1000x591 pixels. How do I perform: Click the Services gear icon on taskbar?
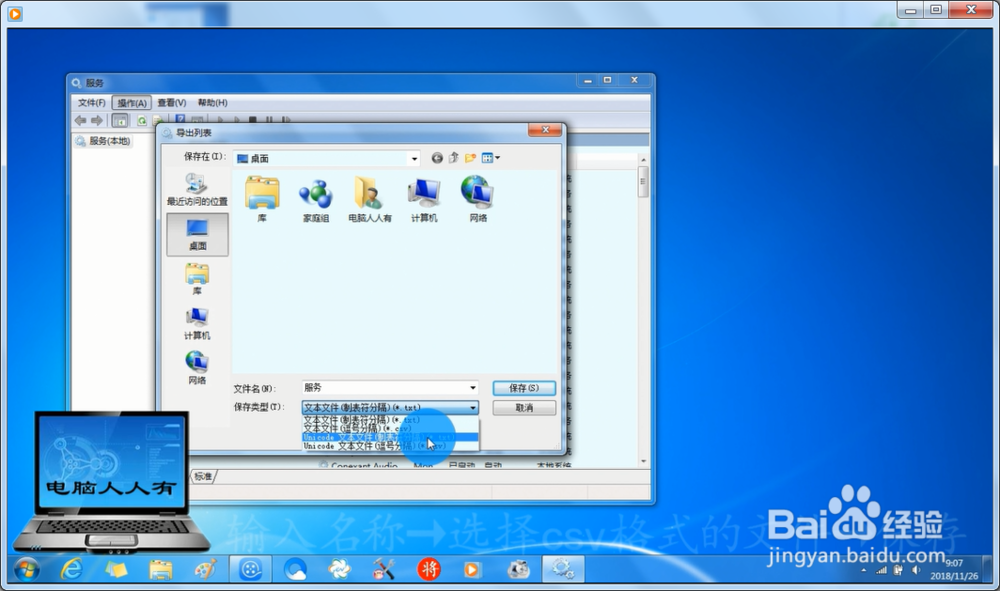[x=563, y=569]
